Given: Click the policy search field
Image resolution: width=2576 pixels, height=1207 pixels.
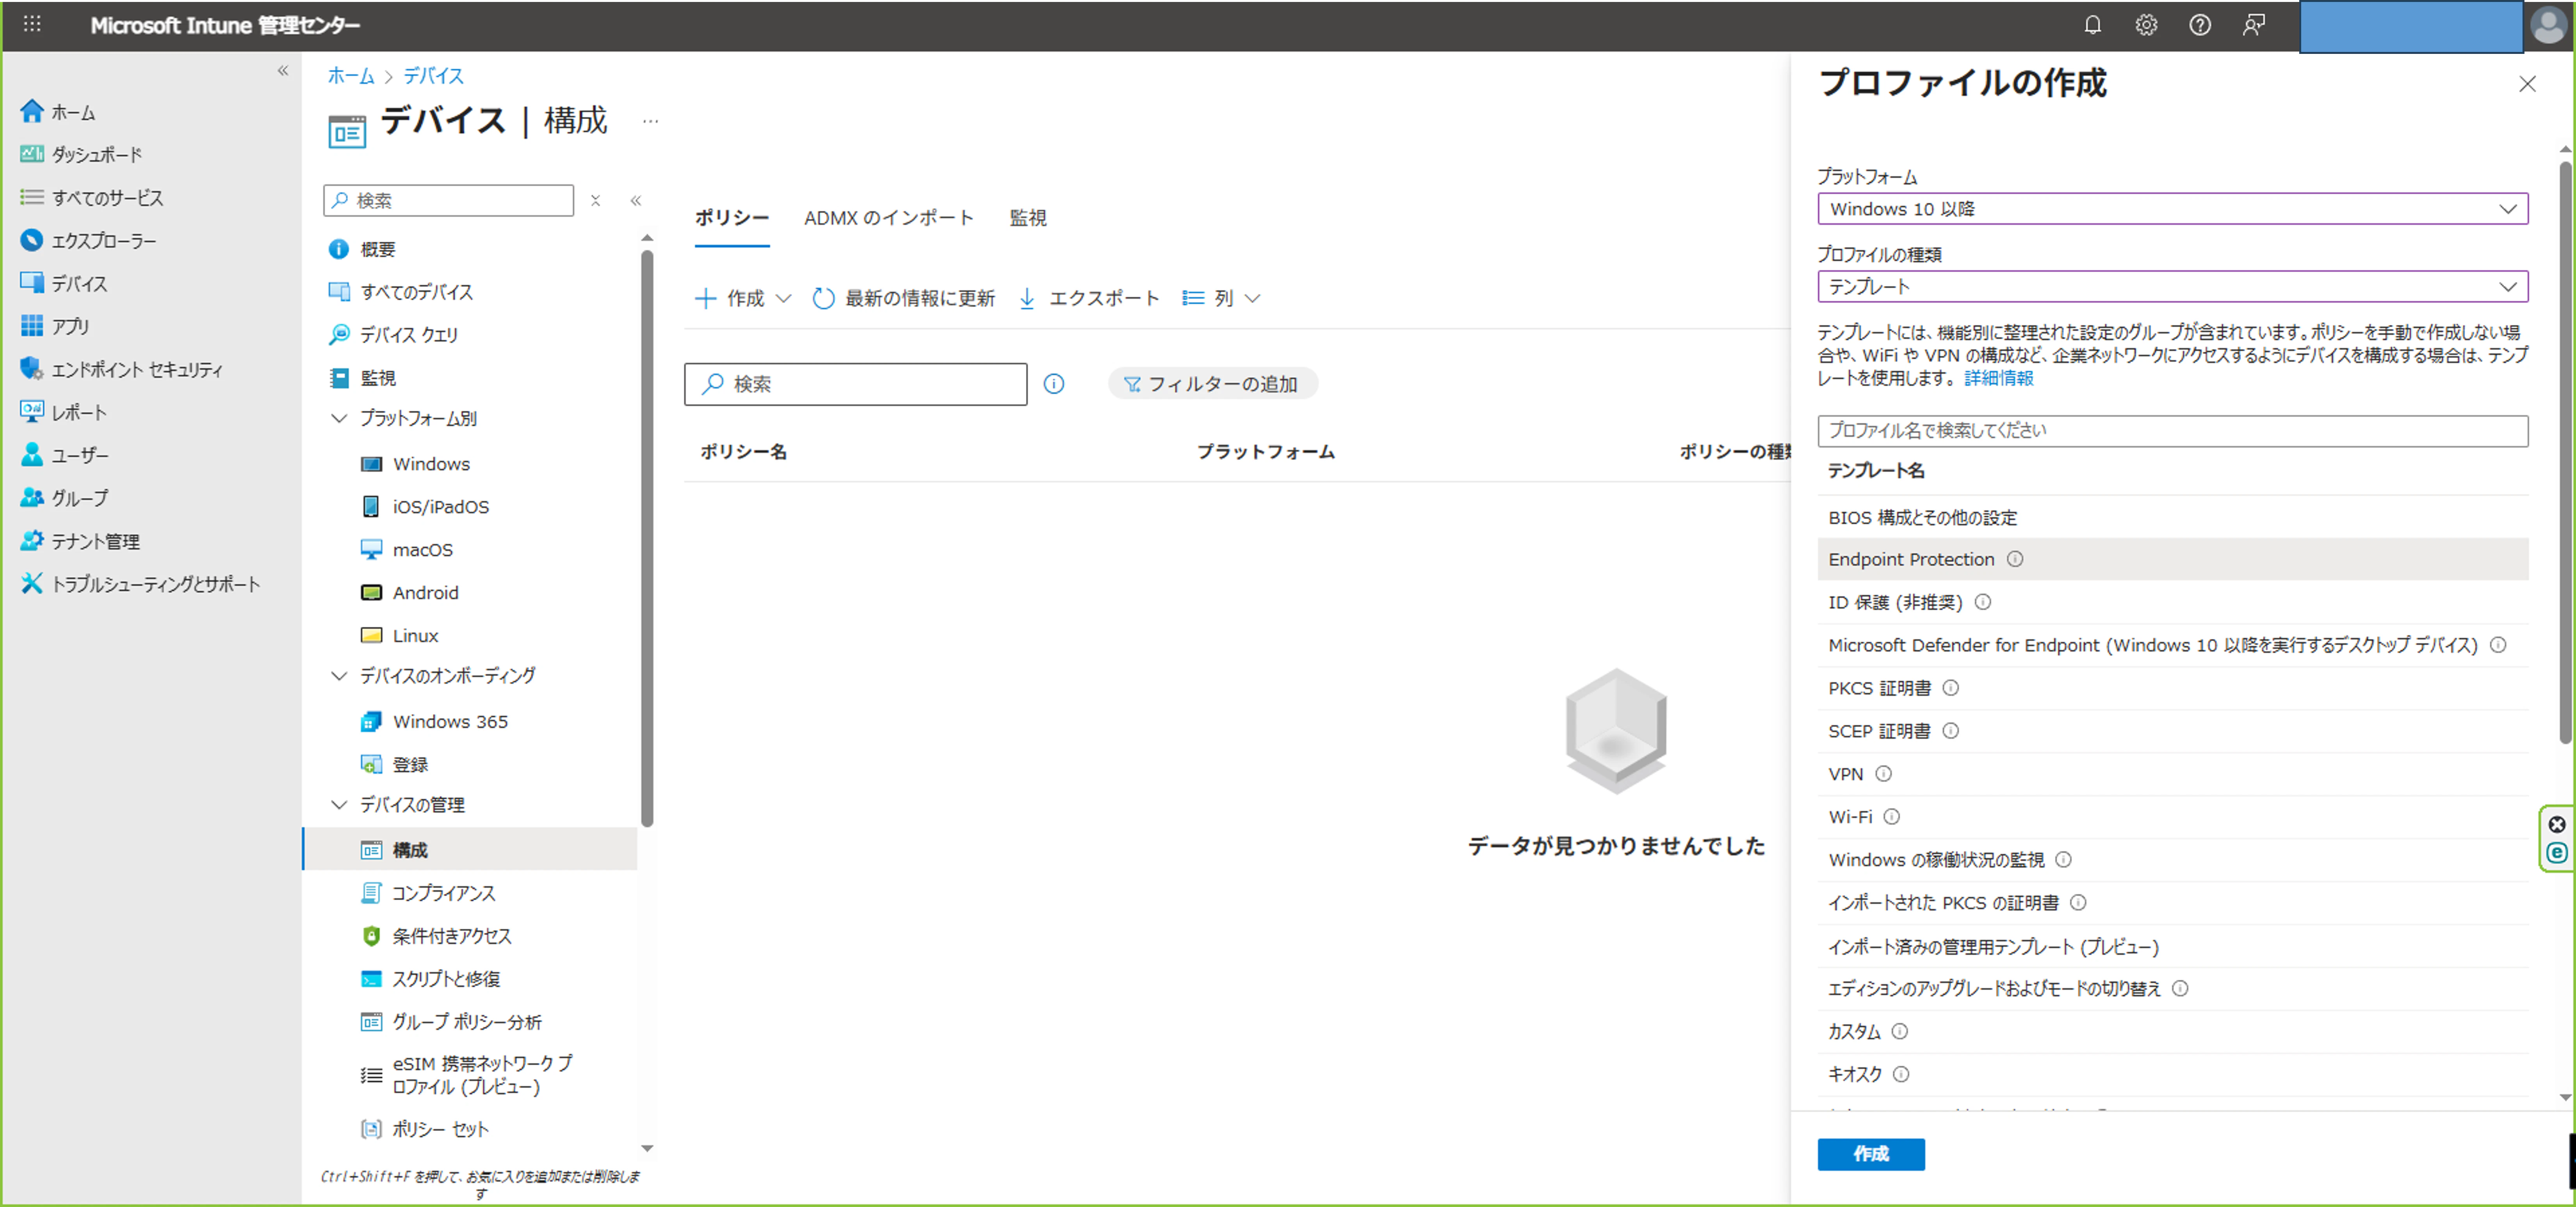Looking at the screenshot, I should click(x=855, y=384).
